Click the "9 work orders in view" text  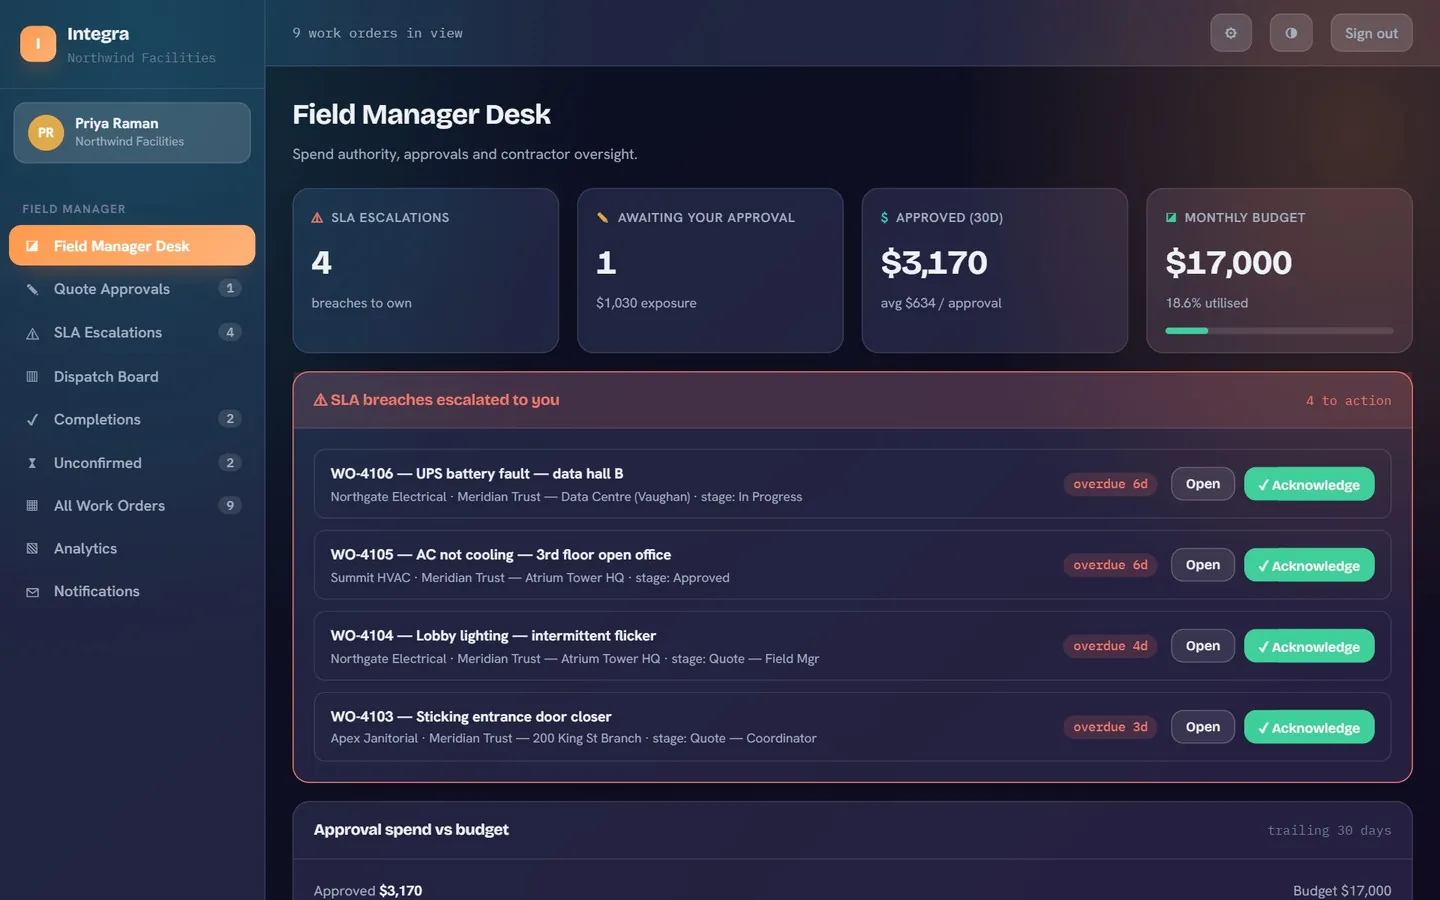tap(377, 33)
